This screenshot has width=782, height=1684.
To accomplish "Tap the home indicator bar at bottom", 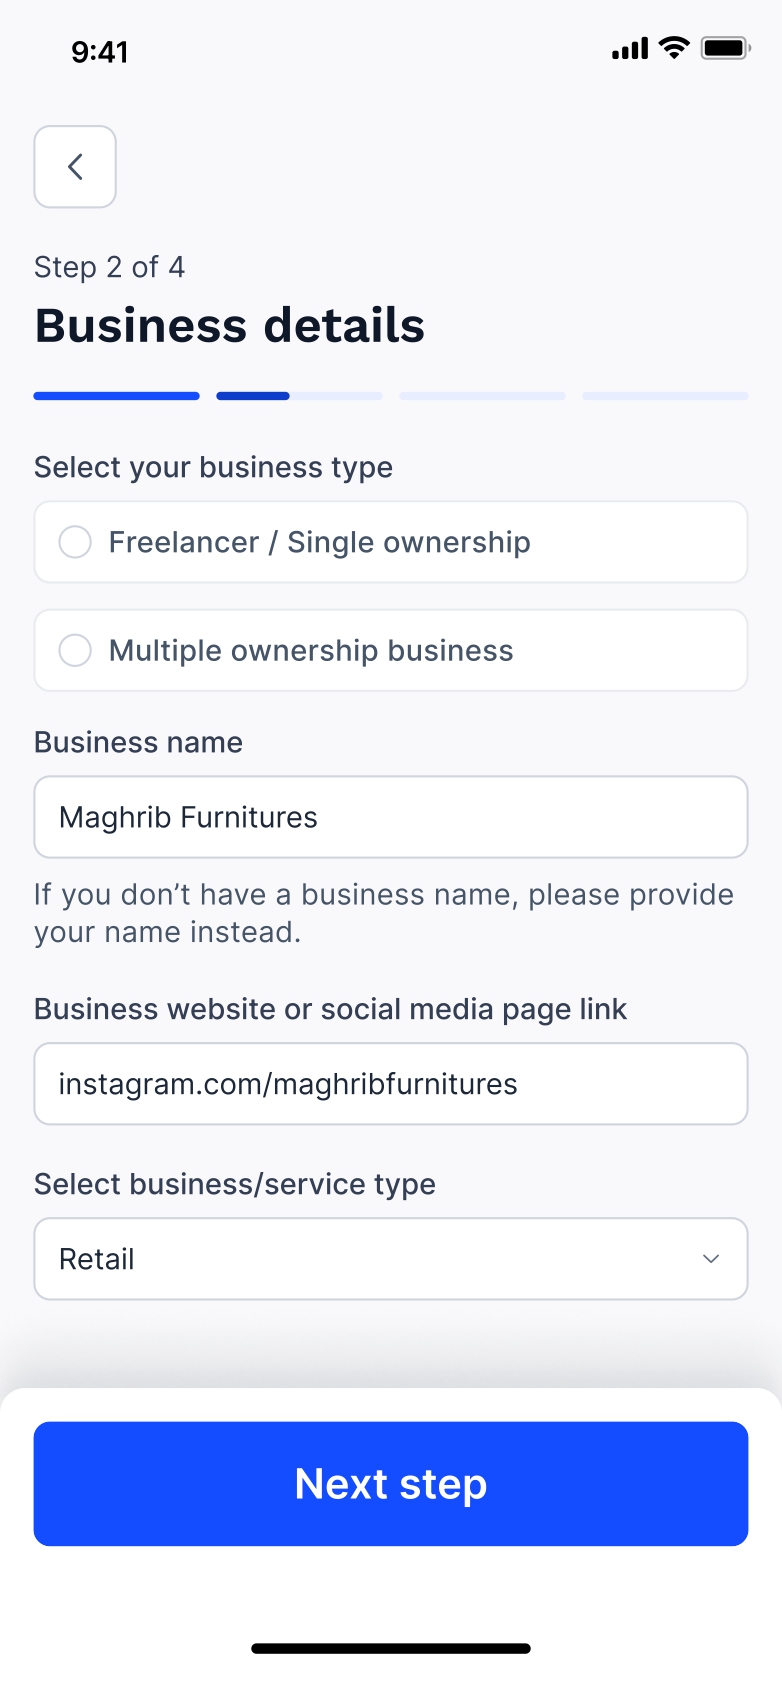I will tap(391, 1649).
